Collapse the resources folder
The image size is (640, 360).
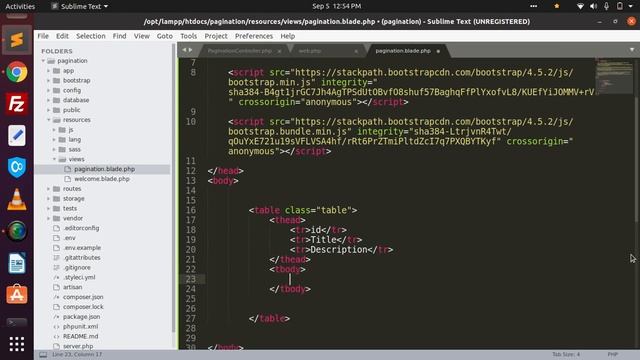pos(49,120)
